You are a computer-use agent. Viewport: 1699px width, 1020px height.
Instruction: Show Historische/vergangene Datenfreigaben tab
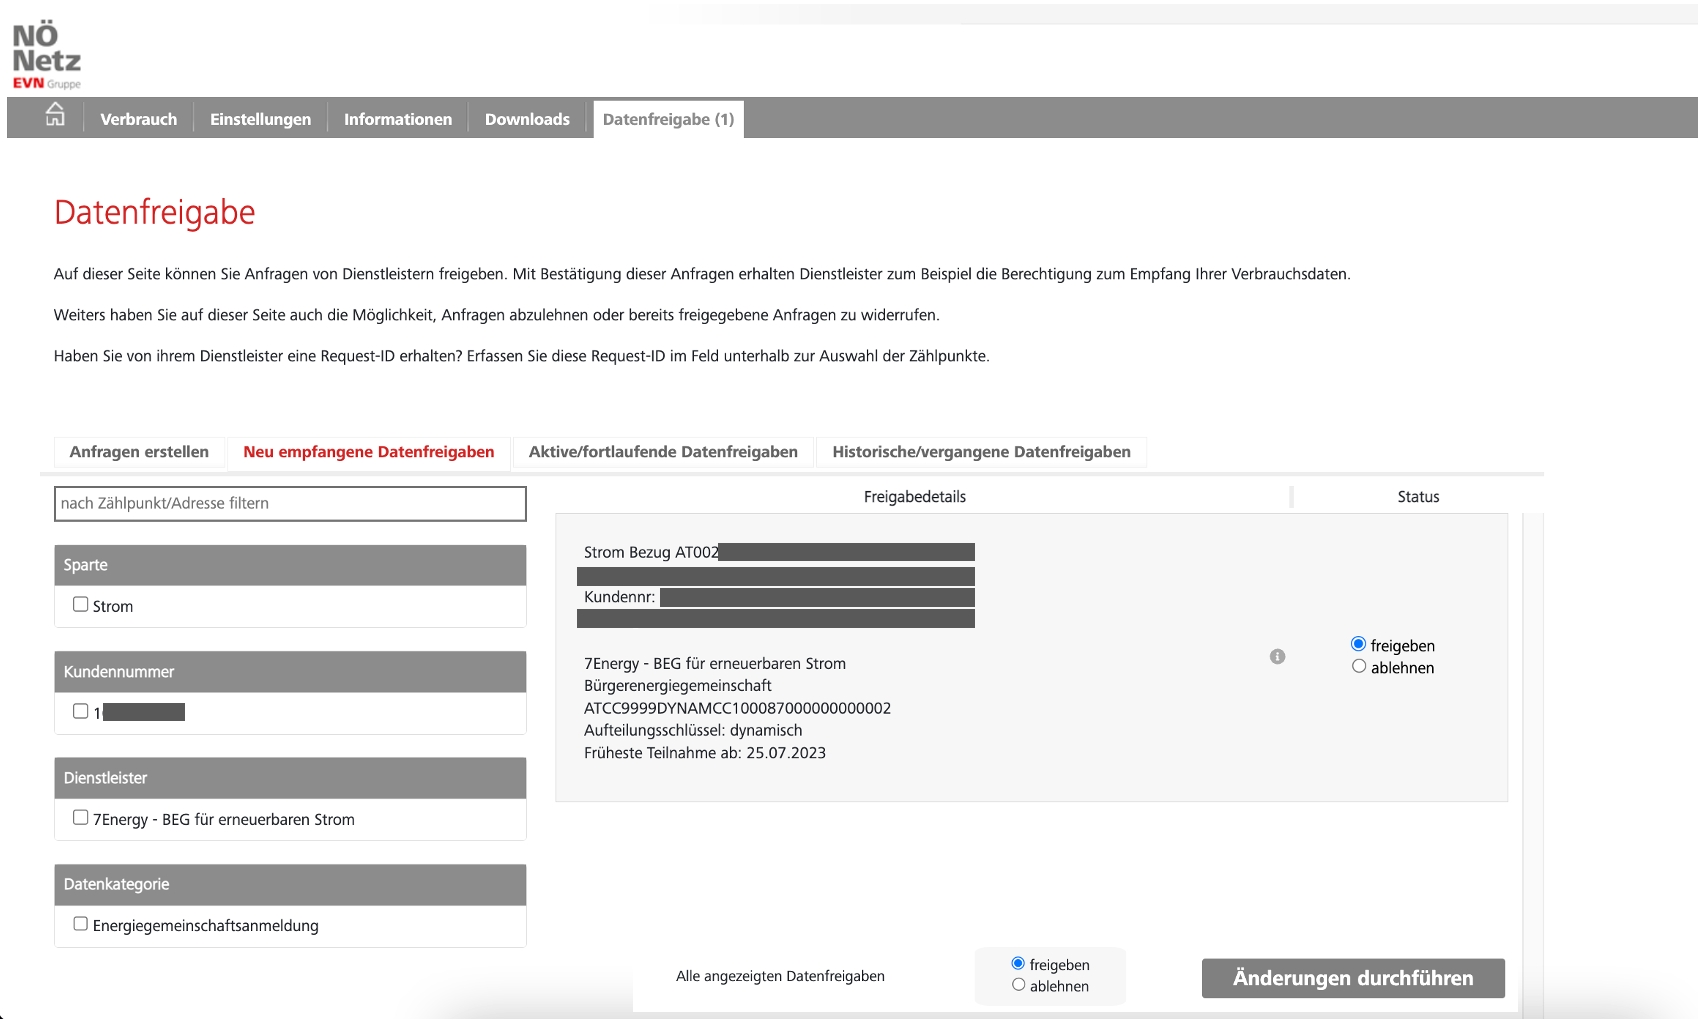[981, 452]
